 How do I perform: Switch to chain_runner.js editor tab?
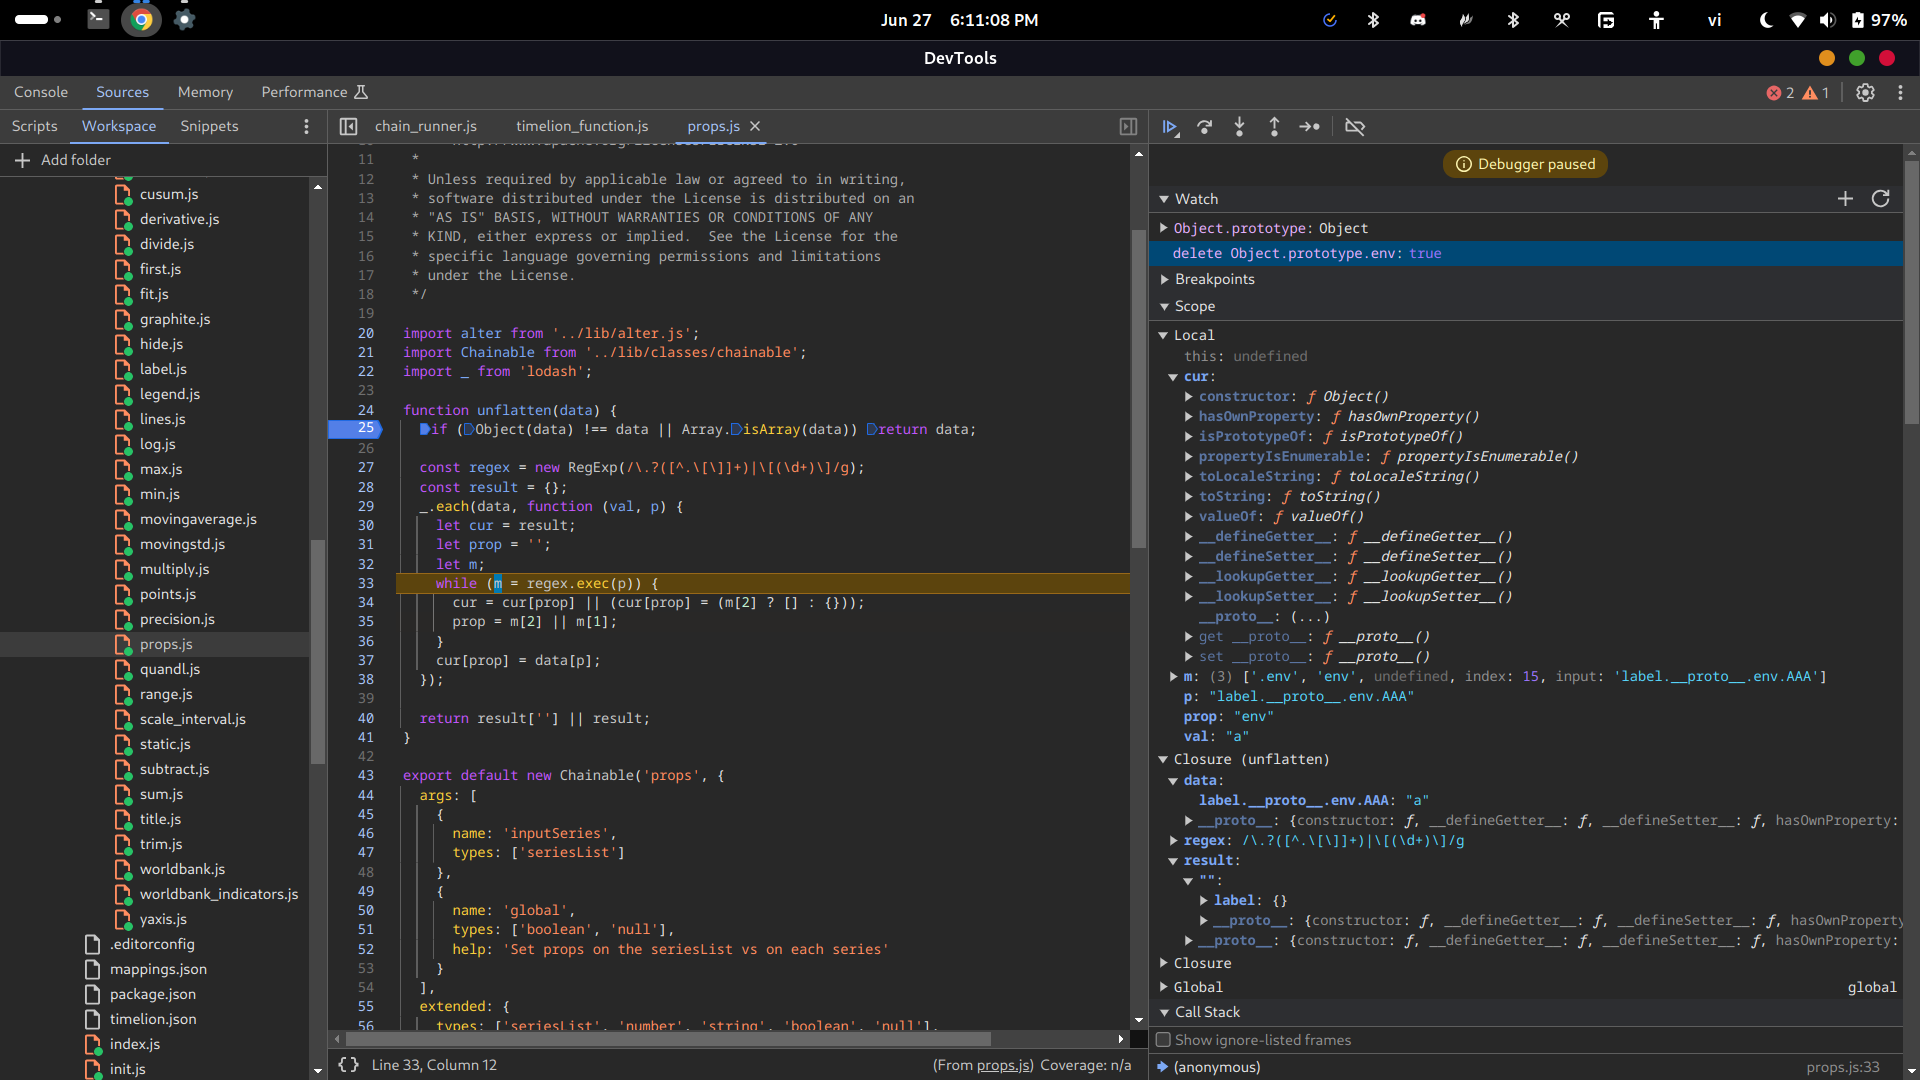[426, 126]
